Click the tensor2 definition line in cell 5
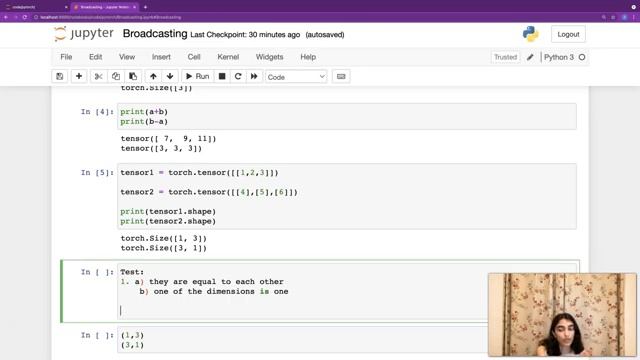The height and width of the screenshot is (360, 640). (x=209, y=192)
